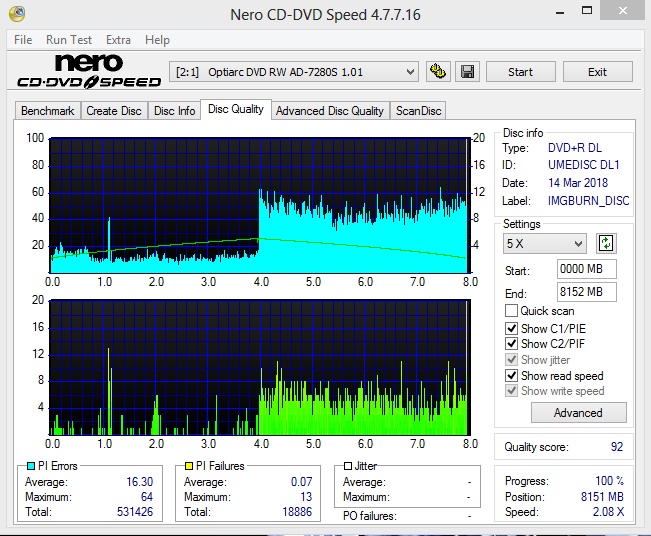Click the white Jitter legend swatch
This screenshot has height=536, width=651.
[x=348, y=466]
